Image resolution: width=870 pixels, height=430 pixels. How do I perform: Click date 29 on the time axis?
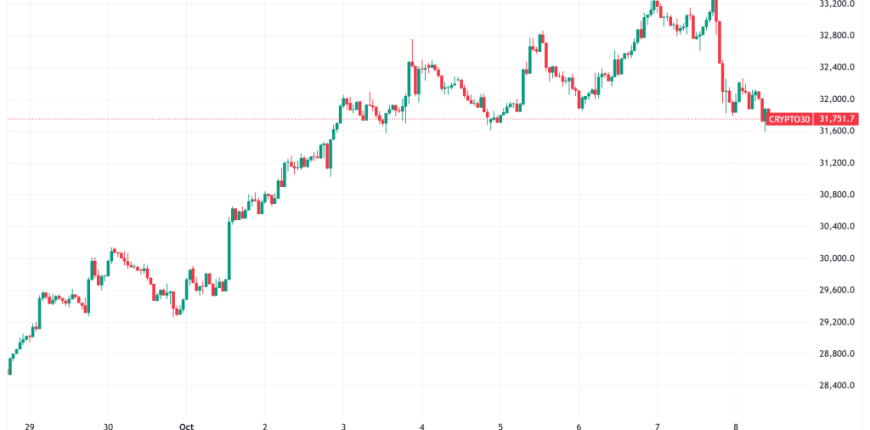28,423
